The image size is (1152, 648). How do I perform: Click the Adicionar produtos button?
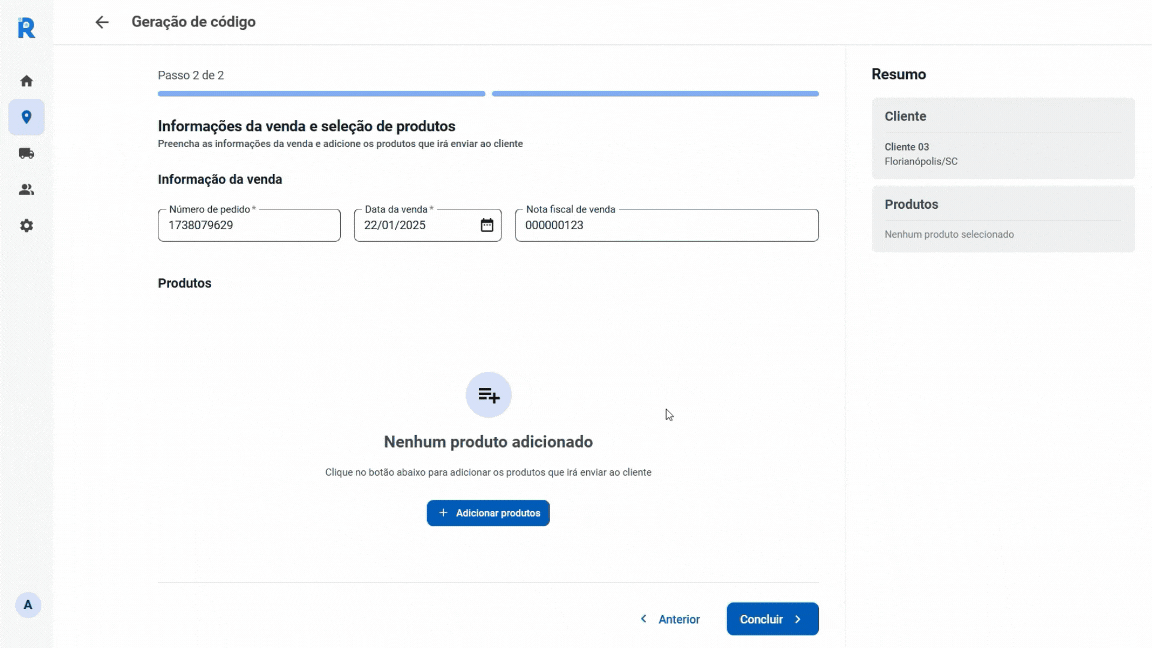[489, 513]
